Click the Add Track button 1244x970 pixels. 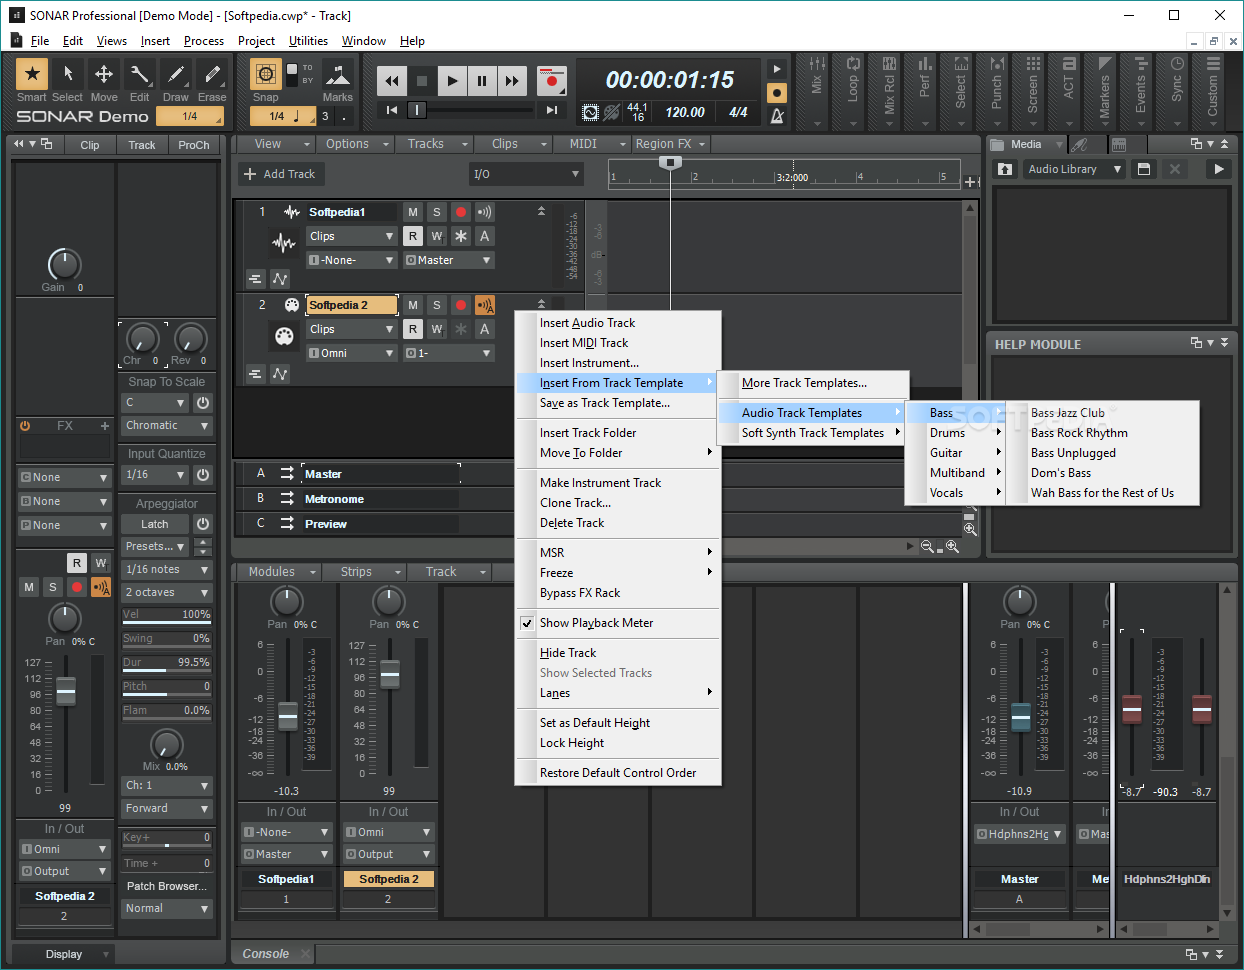[279, 174]
